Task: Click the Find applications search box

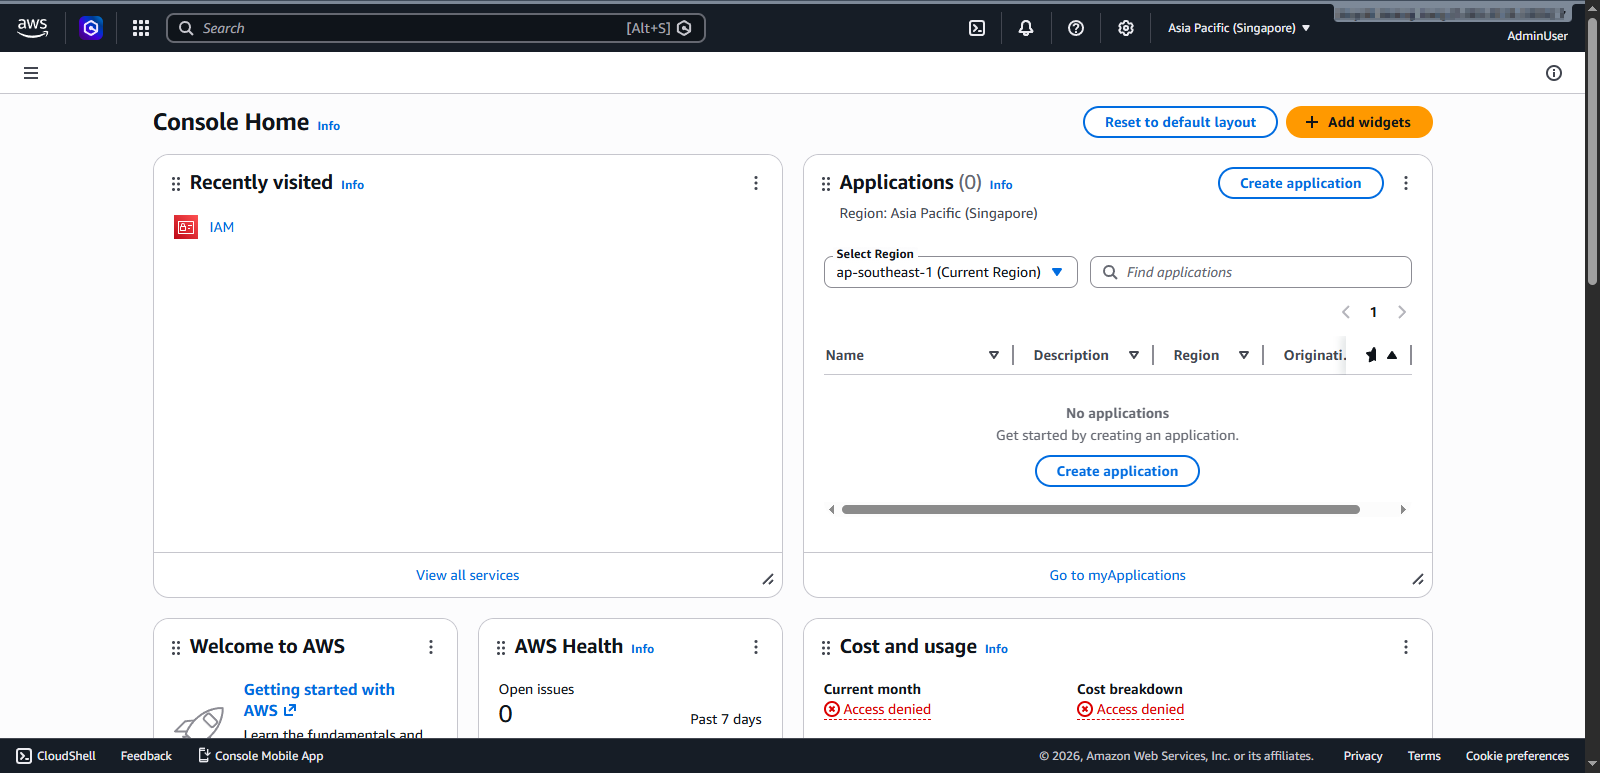Action: tap(1251, 272)
